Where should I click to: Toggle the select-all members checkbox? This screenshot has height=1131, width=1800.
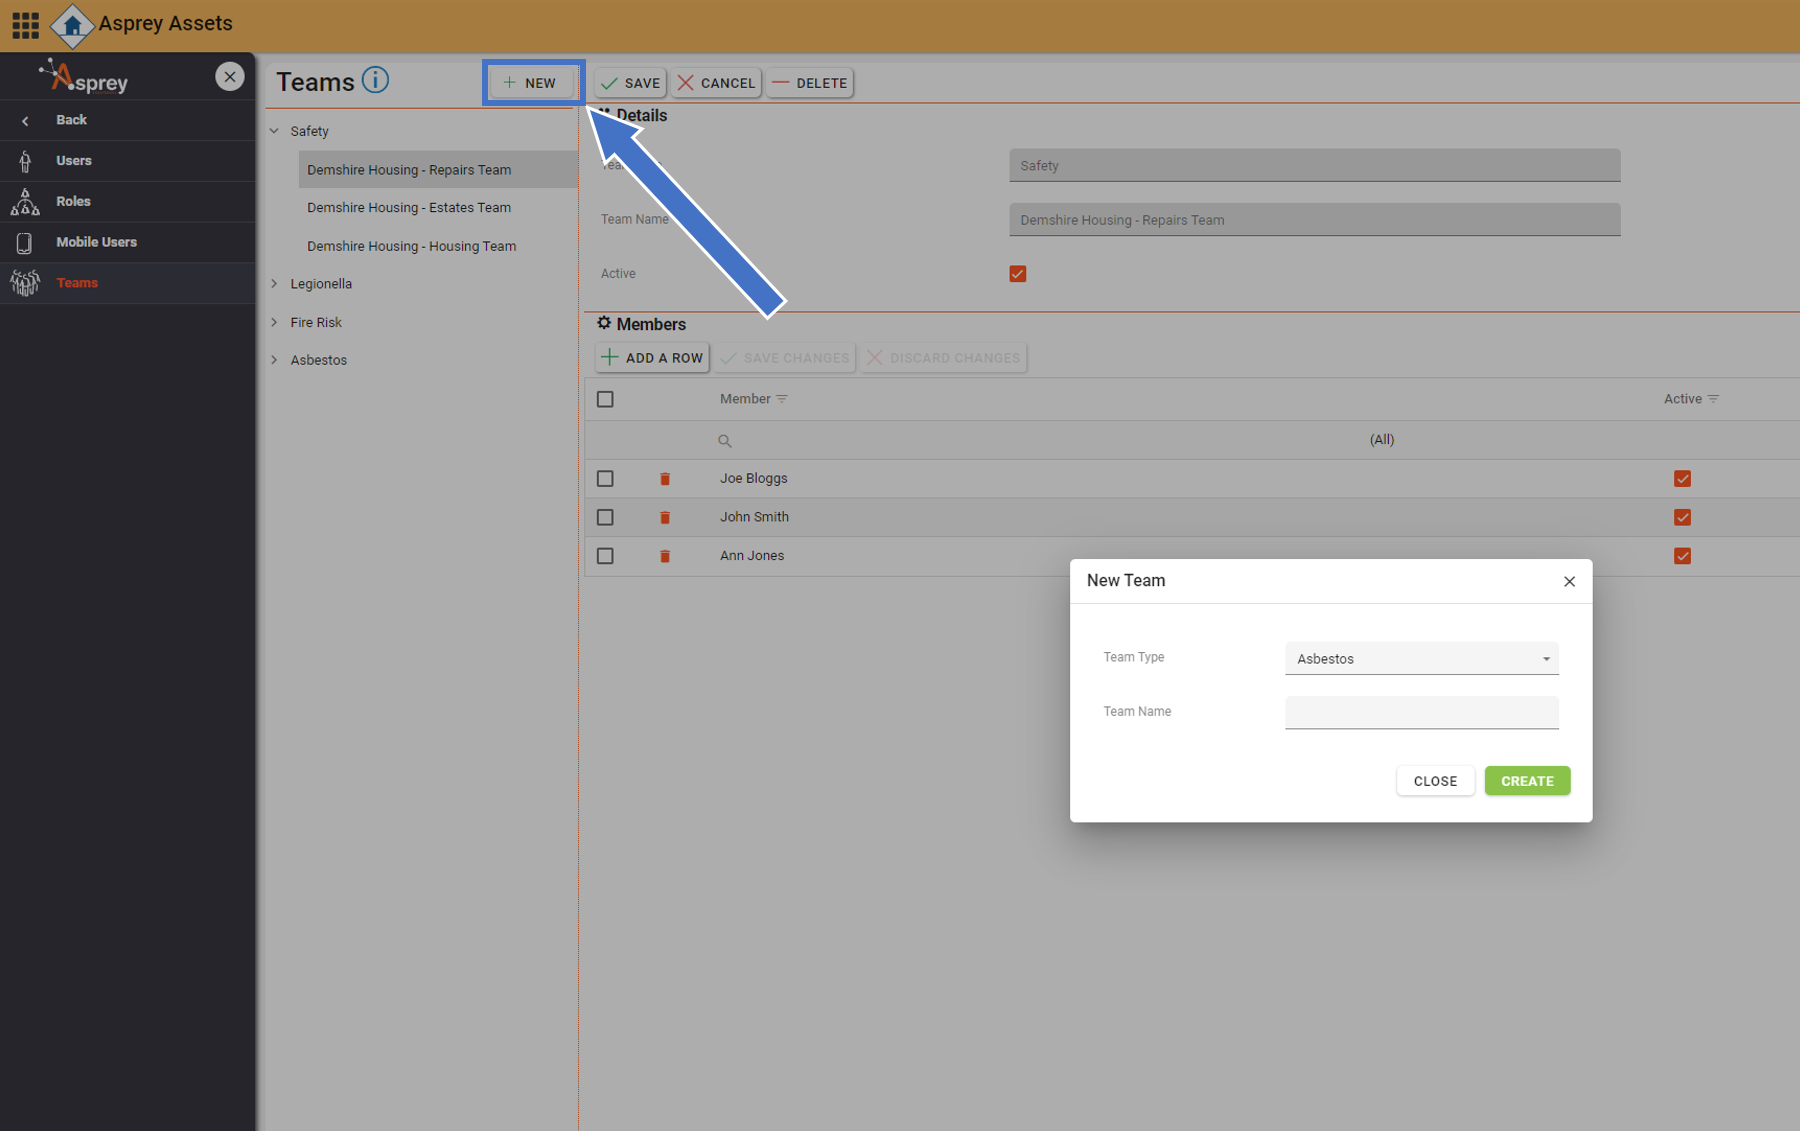tap(605, 399)
